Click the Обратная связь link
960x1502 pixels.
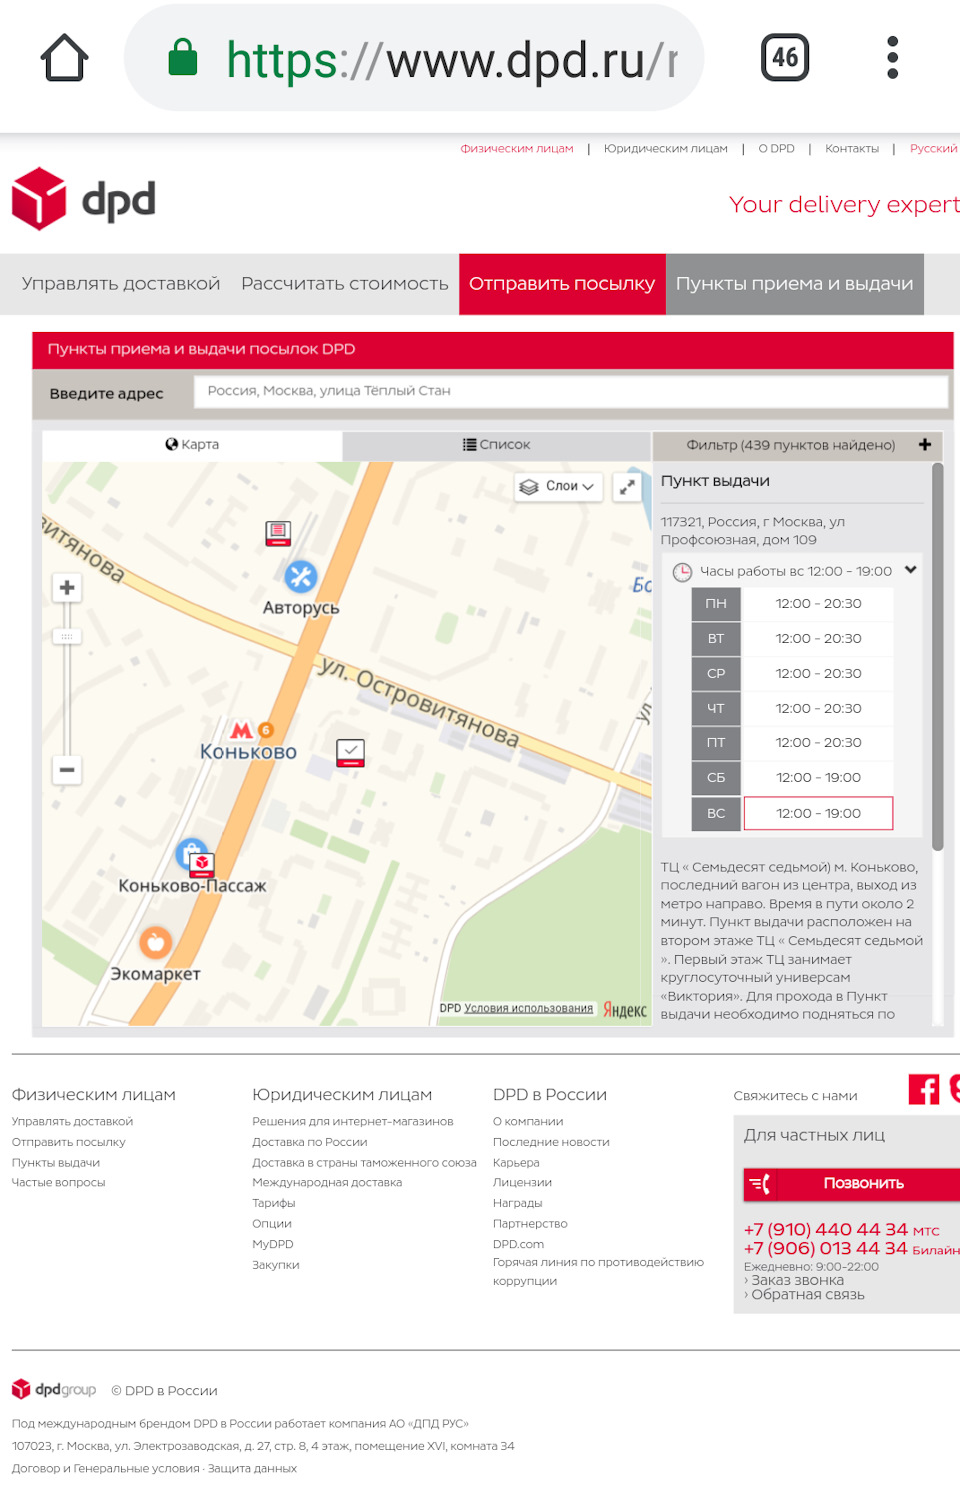[808, 1295]
